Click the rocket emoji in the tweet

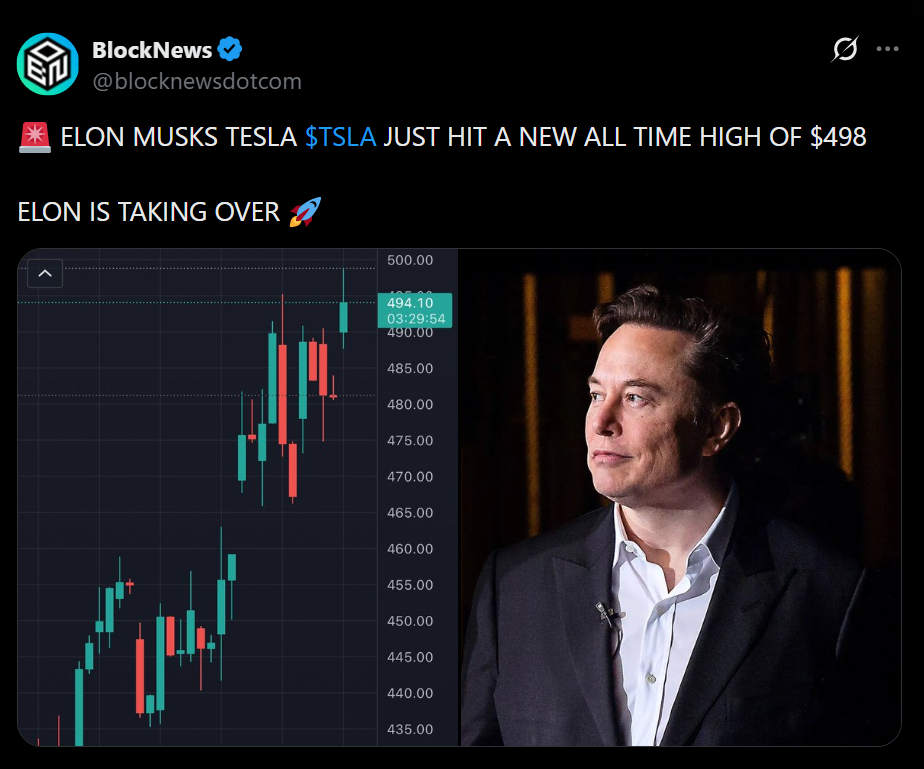(305, 212)
